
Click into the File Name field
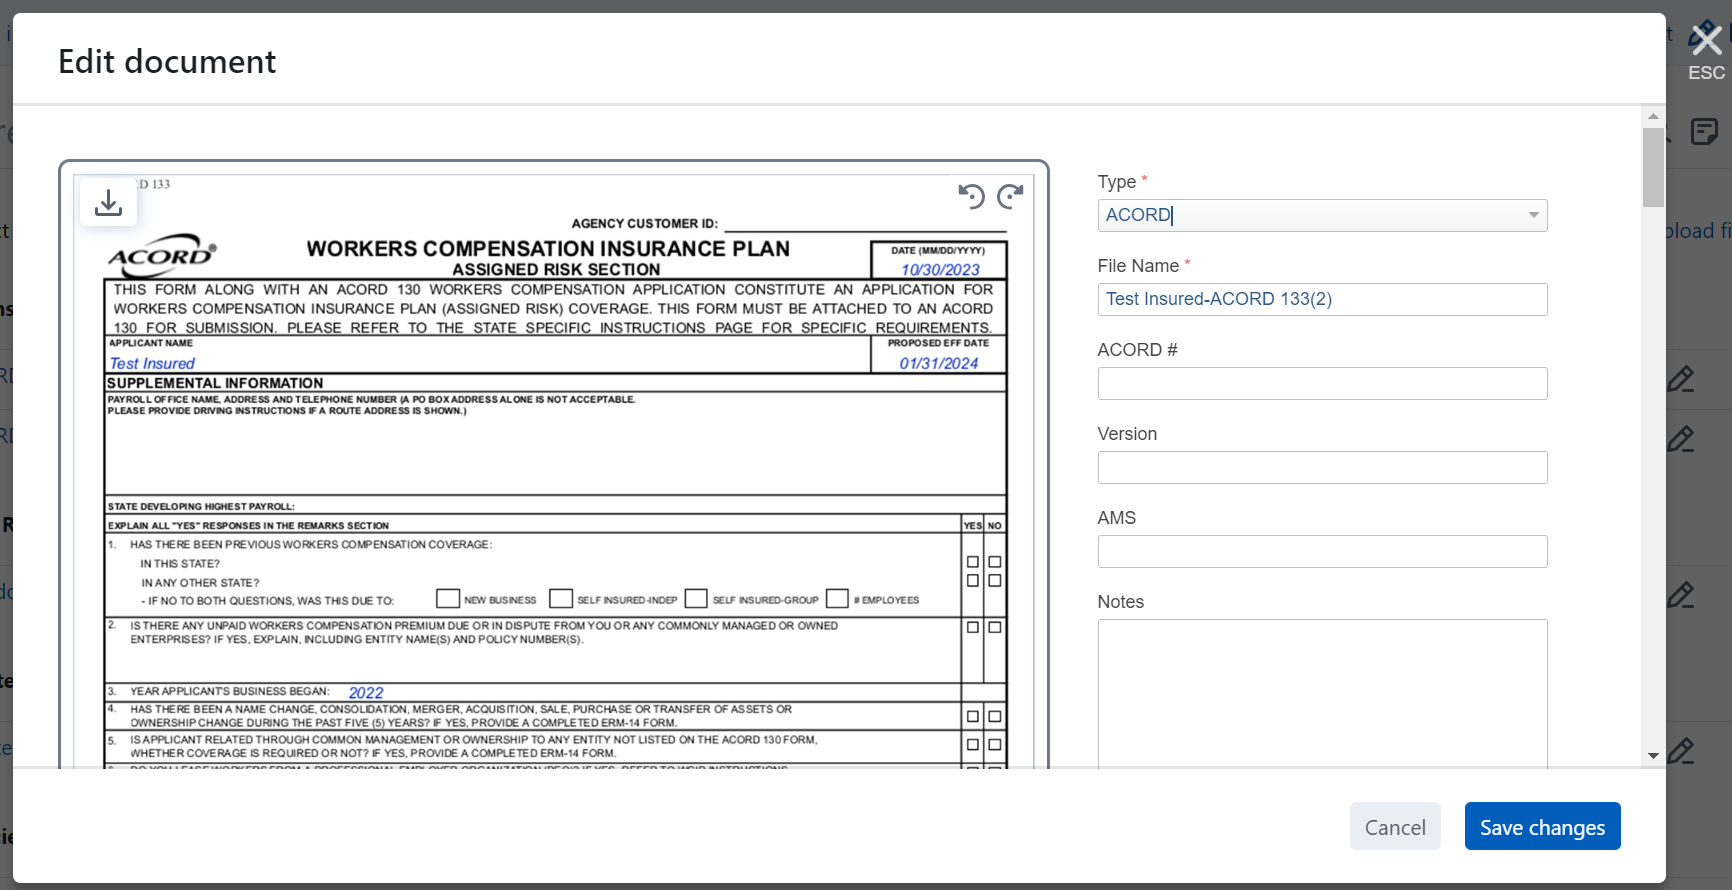1322,300
